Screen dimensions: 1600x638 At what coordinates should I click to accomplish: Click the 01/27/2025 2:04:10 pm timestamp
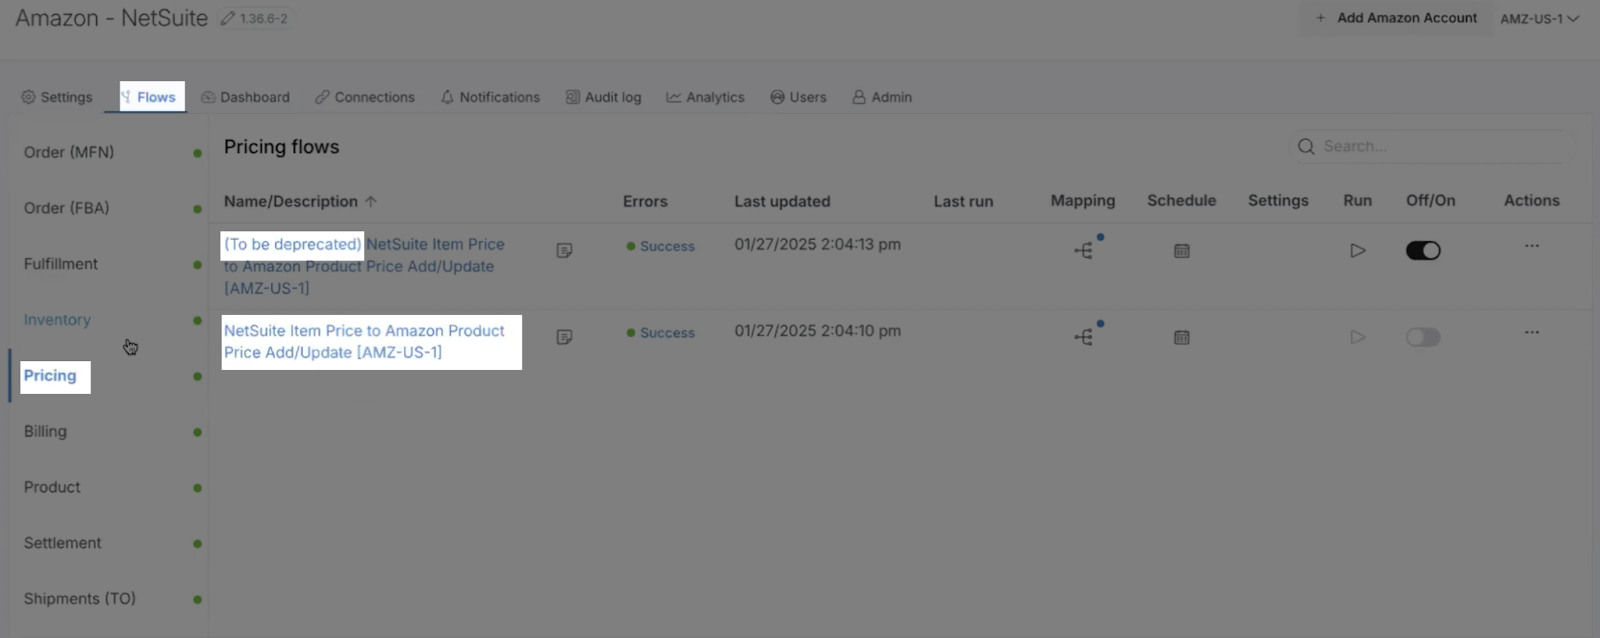817,331
